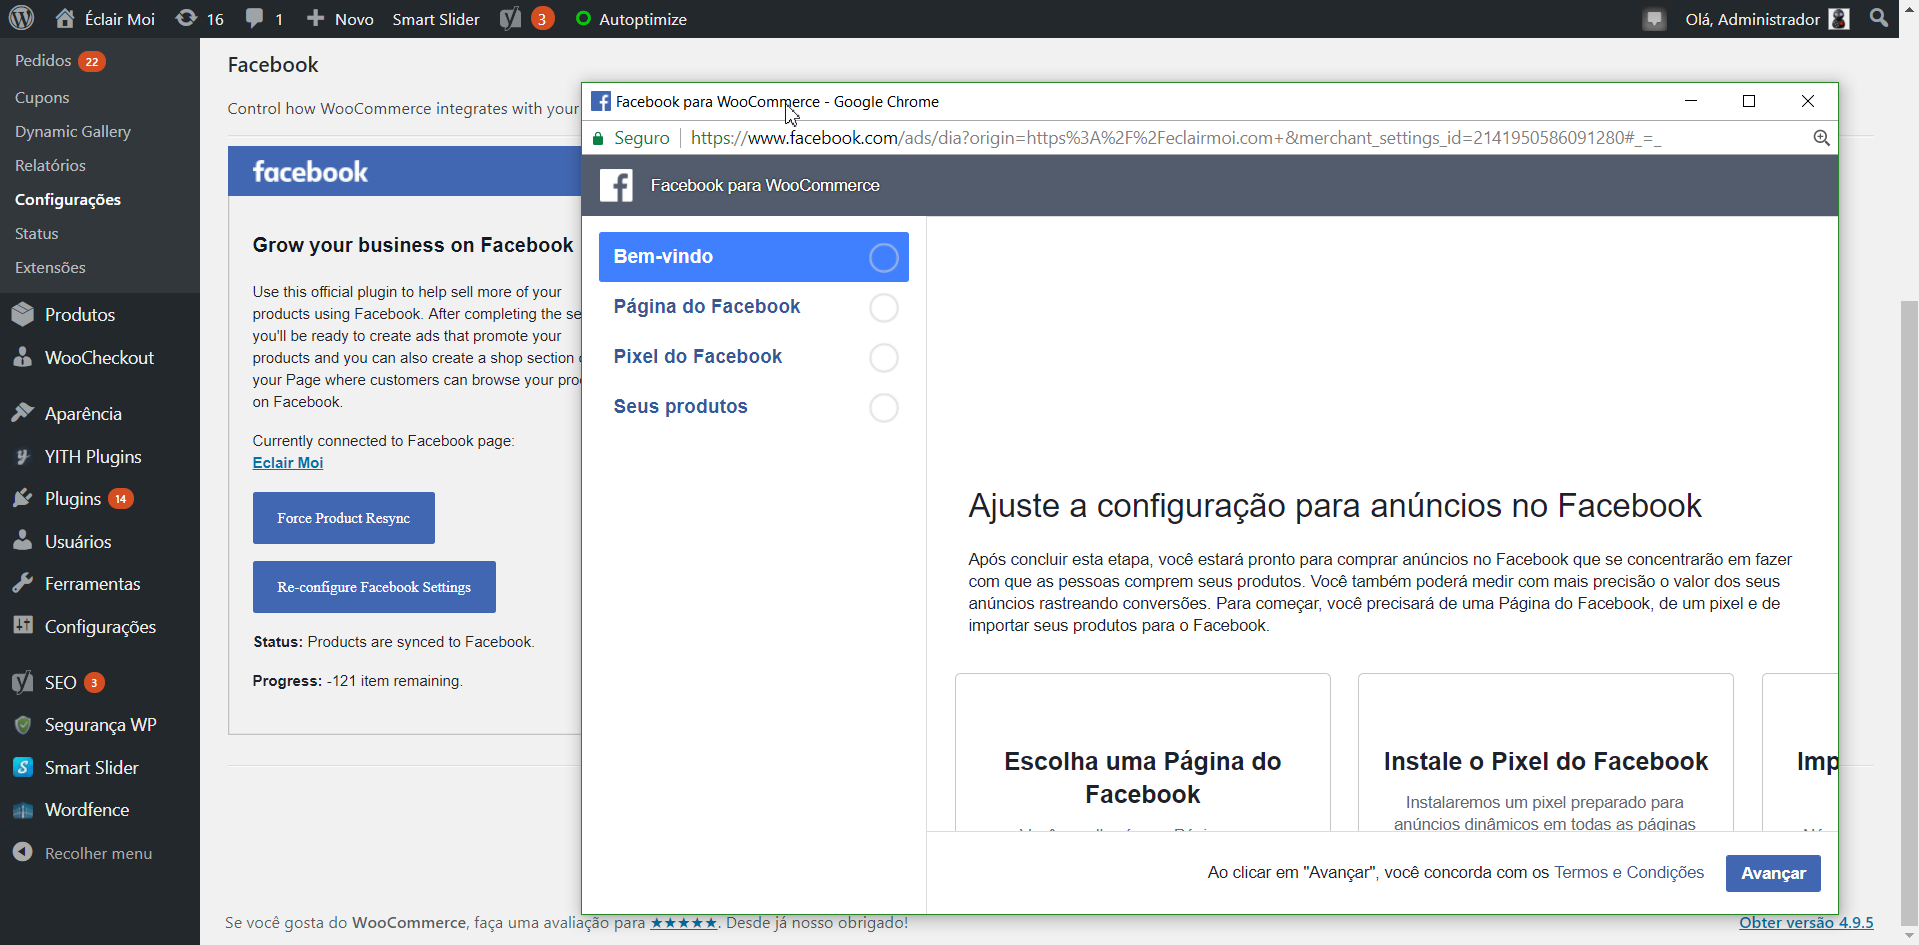Click the Olá, Administrador account text
1919x945 pixels.
coord(1753,19)
